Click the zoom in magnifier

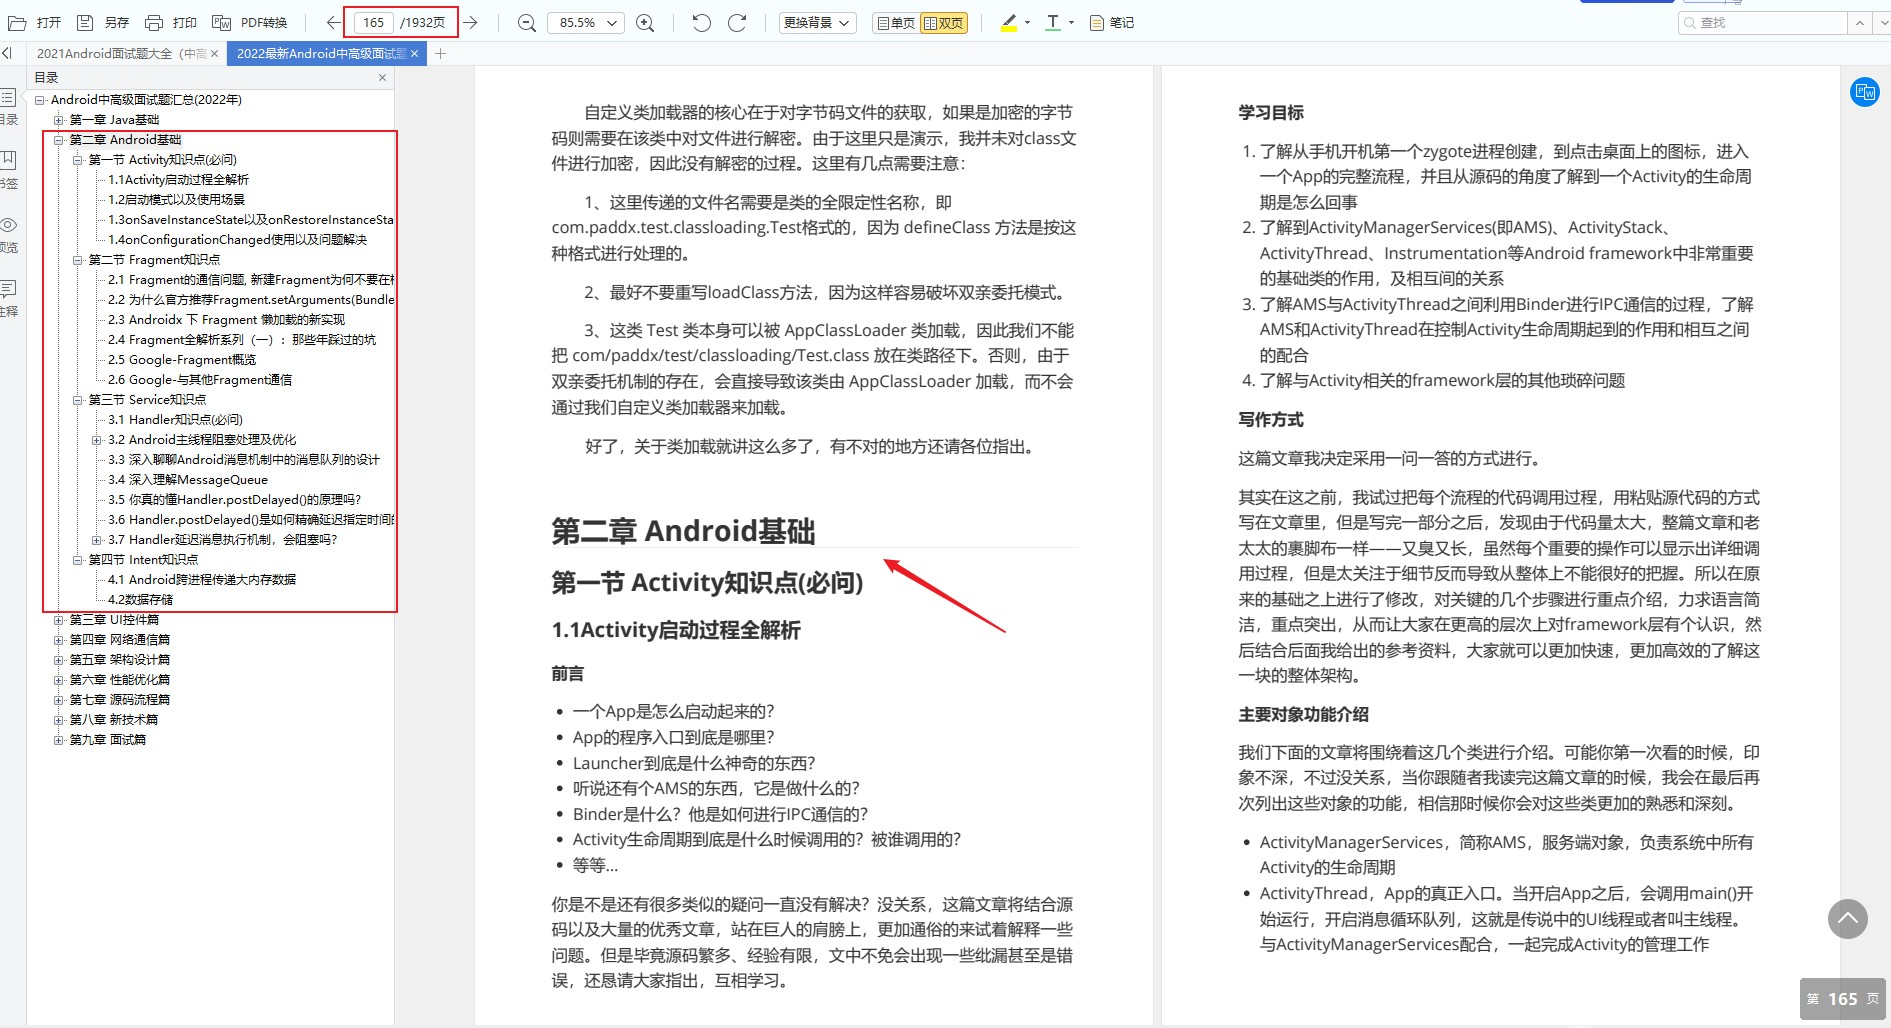645,22
